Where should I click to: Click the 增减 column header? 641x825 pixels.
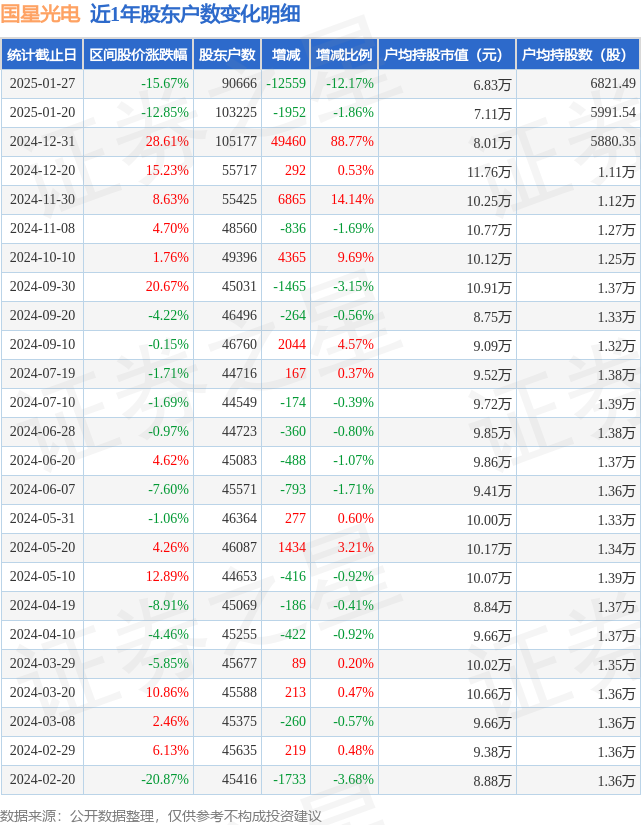[285, 55]
